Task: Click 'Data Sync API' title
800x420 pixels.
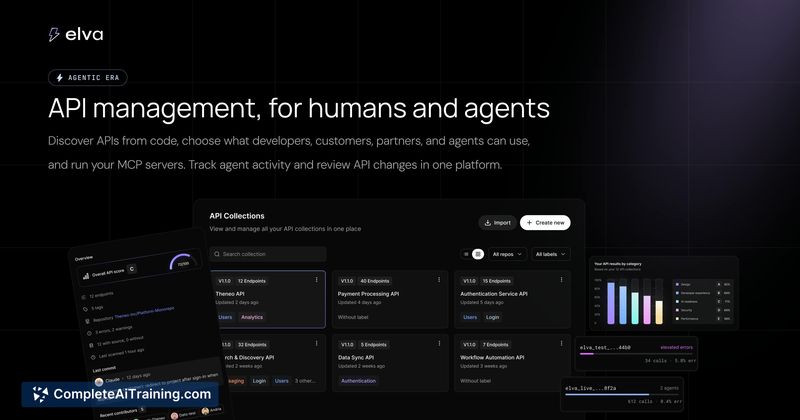Action: [x=356, y=357]
